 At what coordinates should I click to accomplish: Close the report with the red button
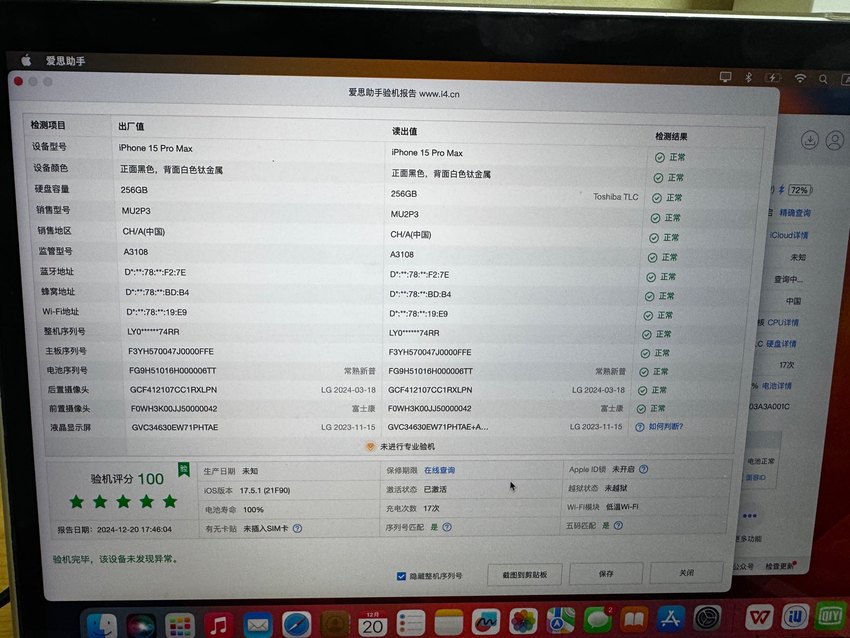pyautogui.click(x=18, y=81)
